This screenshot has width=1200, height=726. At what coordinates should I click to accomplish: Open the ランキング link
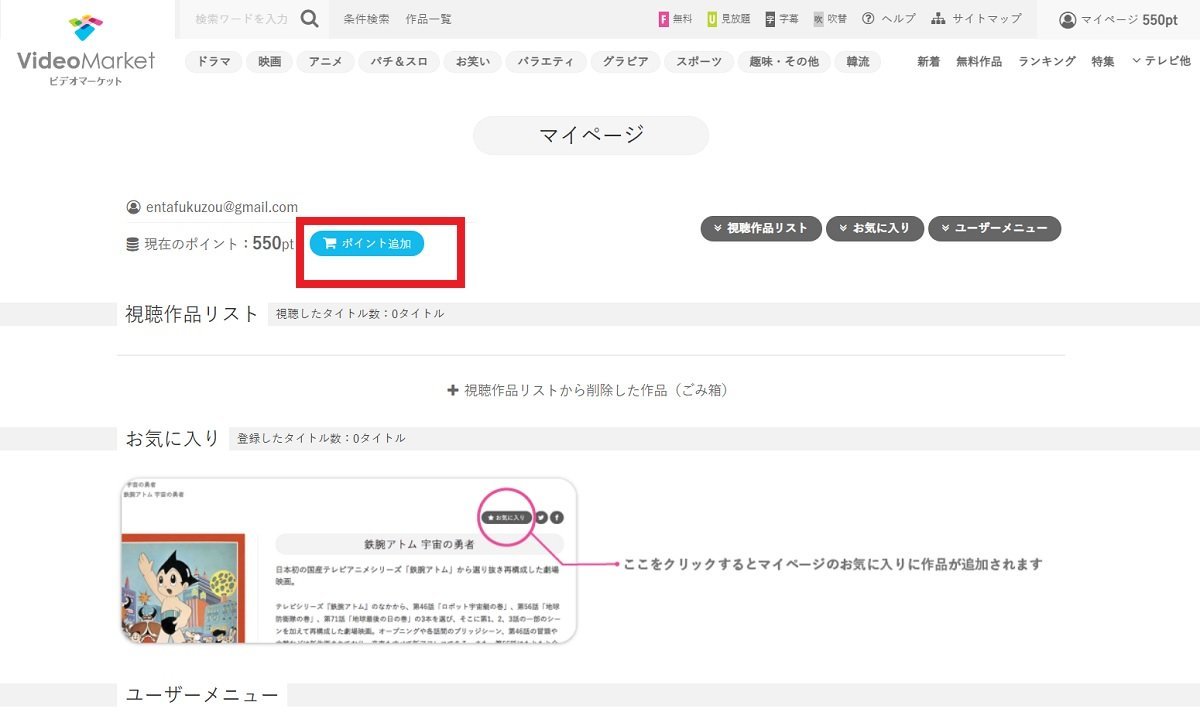(x=1047, y=62)
